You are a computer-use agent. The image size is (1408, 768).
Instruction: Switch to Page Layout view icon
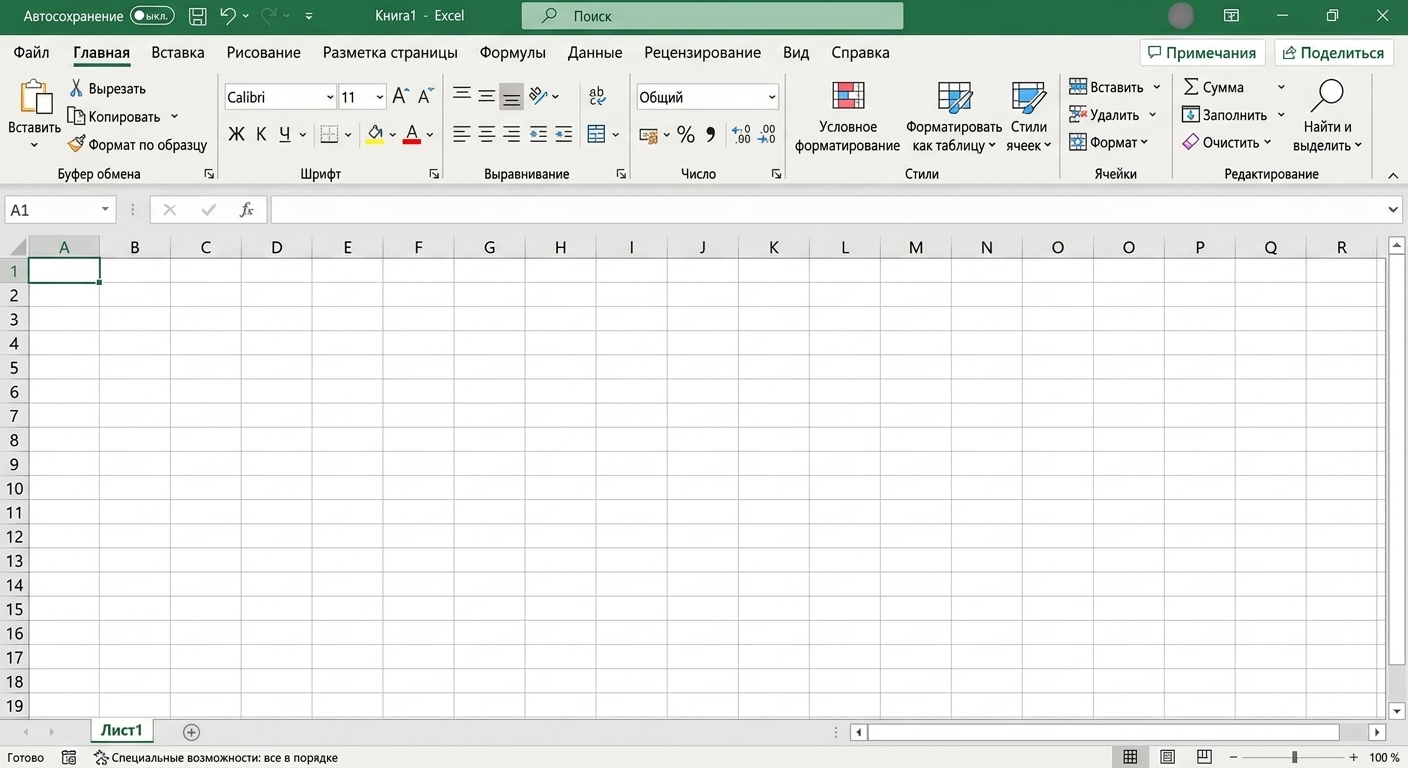click(1167, 757)
